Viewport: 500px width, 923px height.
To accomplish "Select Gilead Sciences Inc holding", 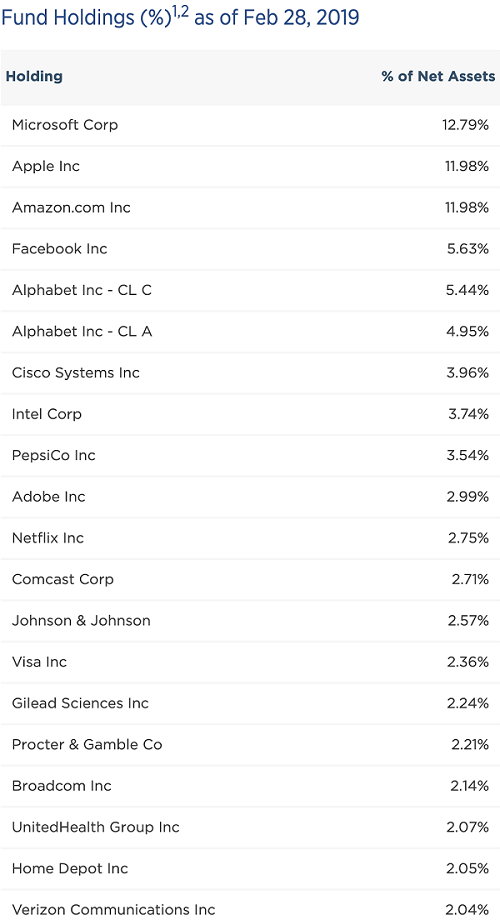I will pyautogui.click(x=80, y=703).
